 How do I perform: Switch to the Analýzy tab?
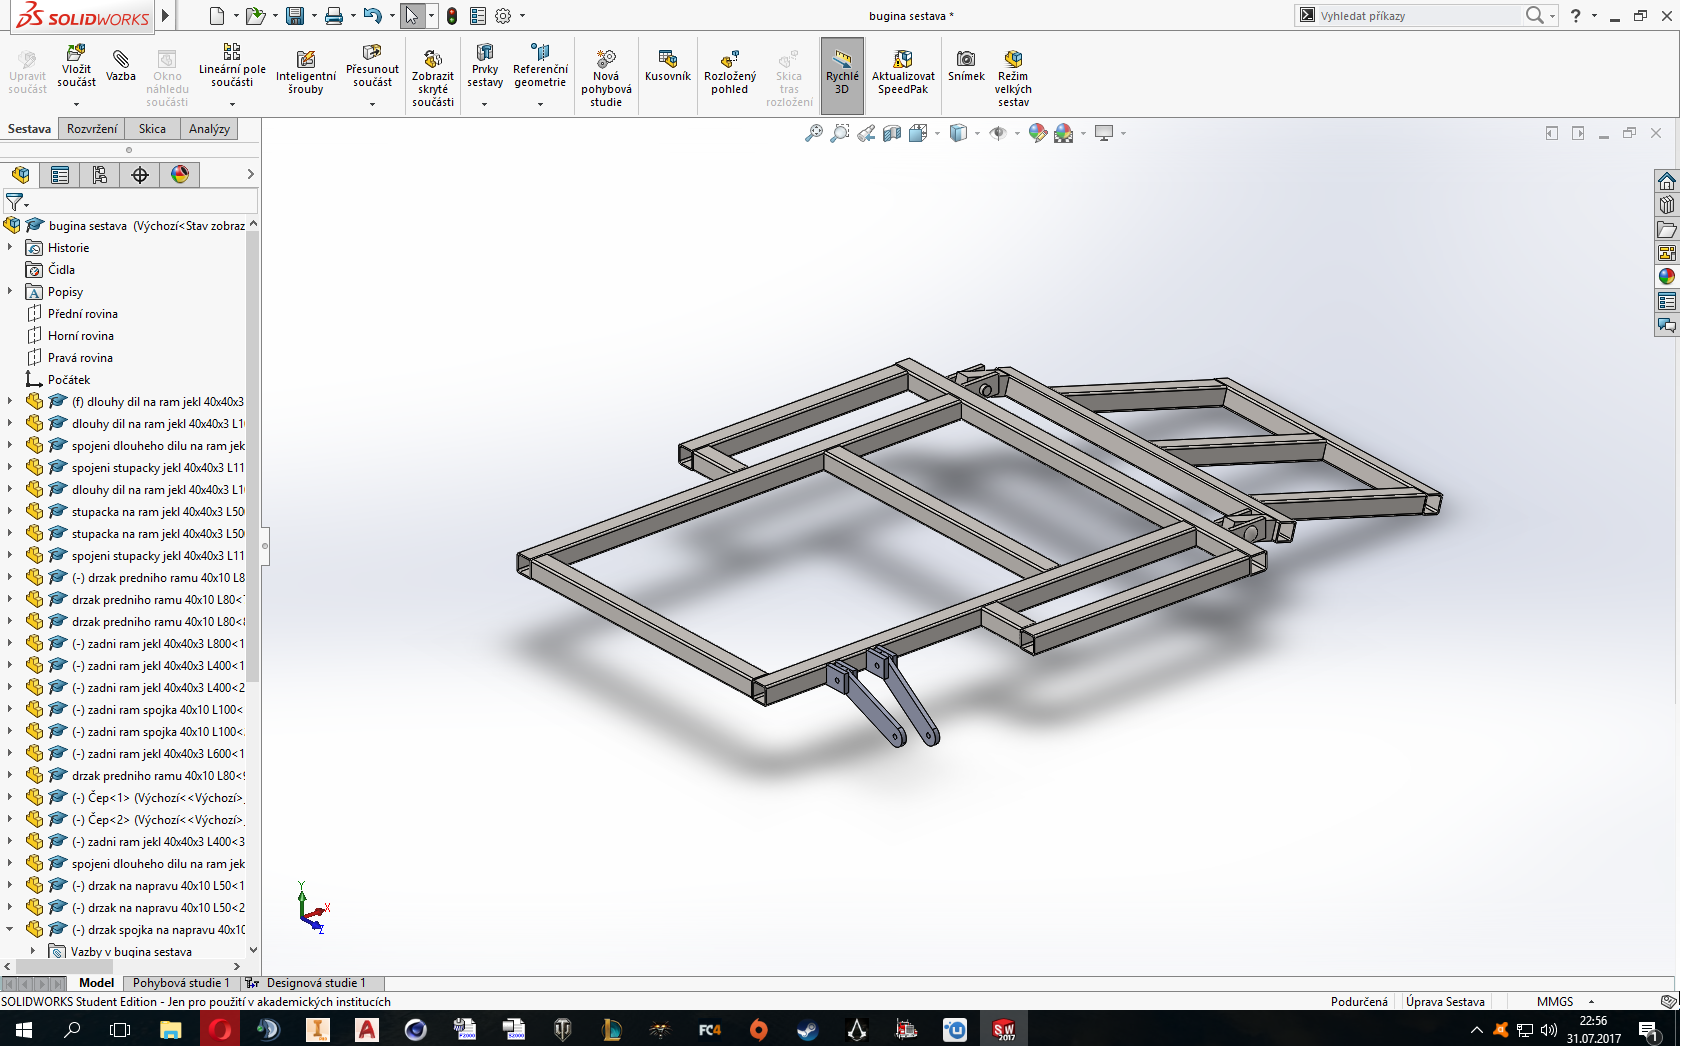[209, 129]
